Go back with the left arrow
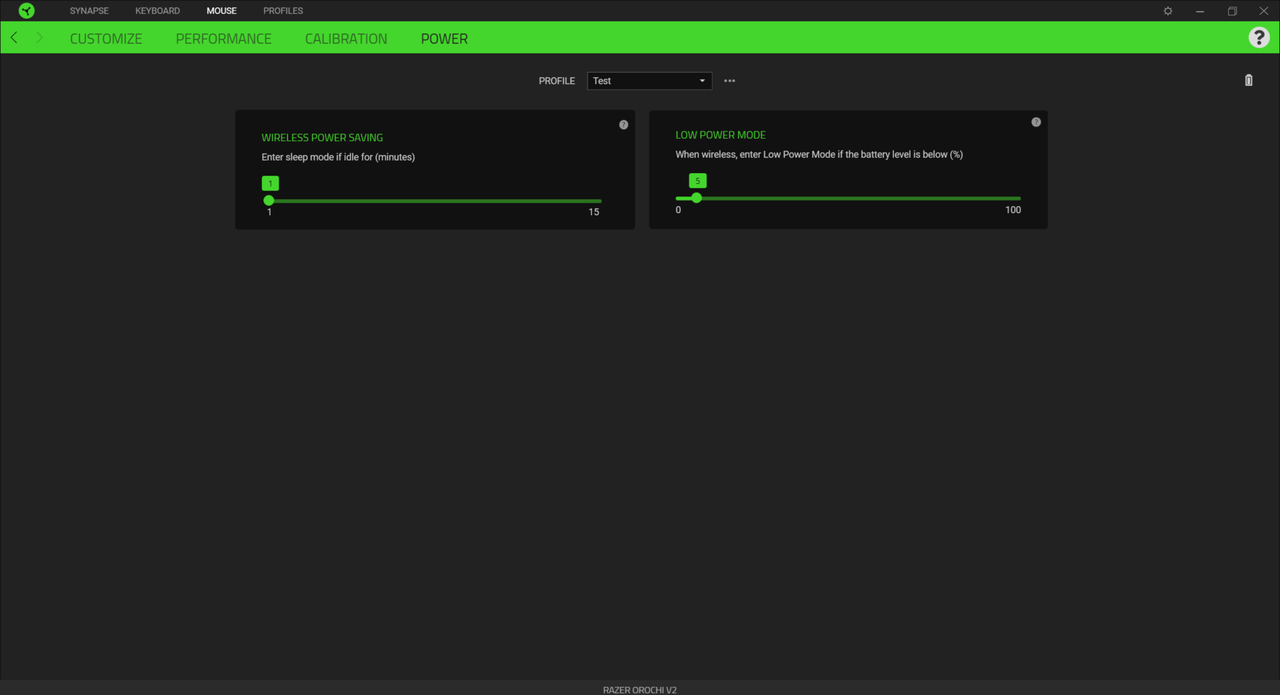1280x695 pixels. pyautogui.click(x=14, y=38)
